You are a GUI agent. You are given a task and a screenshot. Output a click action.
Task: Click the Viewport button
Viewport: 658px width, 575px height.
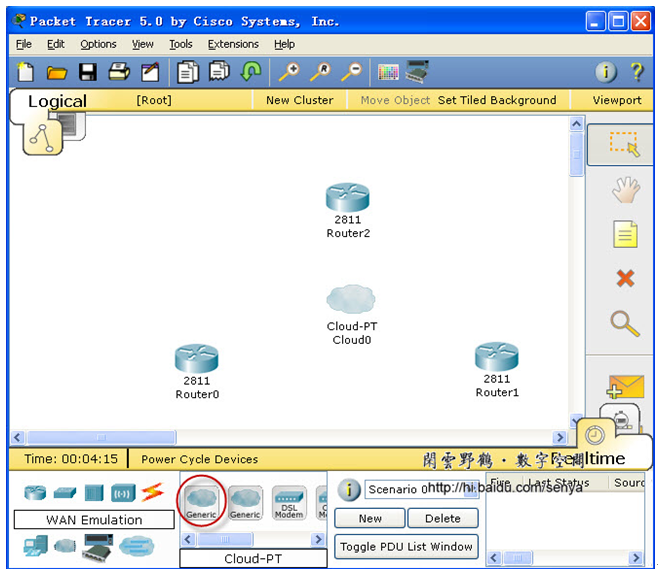pos(617,100)
